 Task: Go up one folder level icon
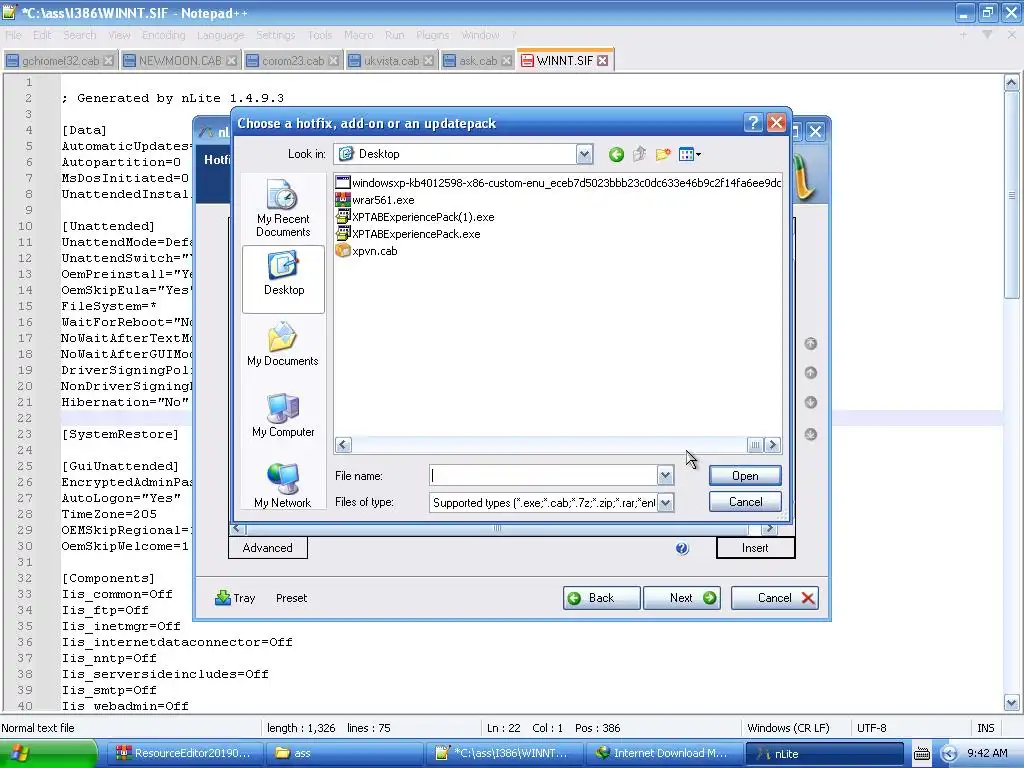pyautogui.click(x=639, y=155)
